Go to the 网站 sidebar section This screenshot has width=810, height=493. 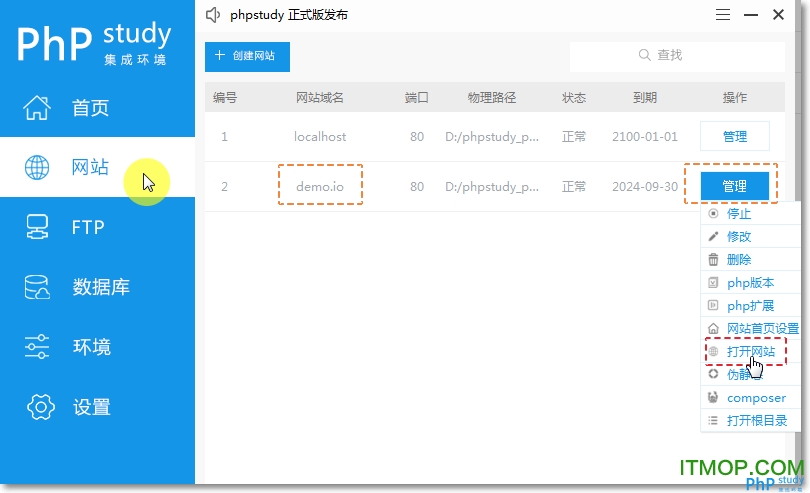point(97,167)
